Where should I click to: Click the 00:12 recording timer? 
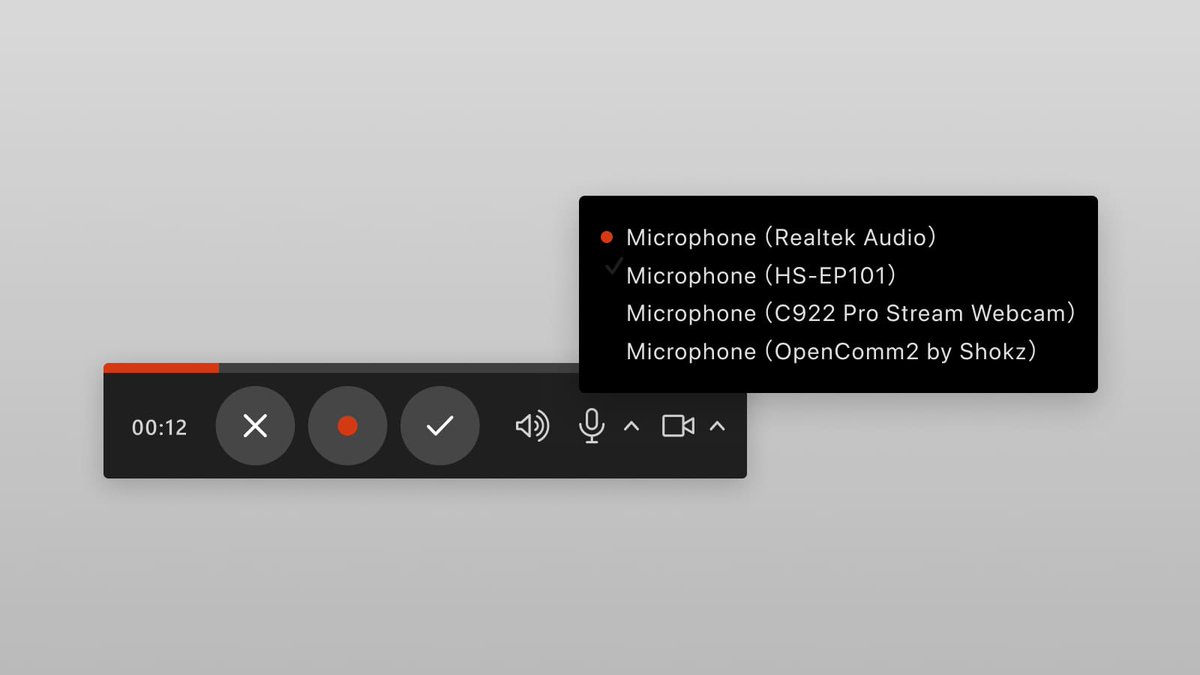pos(159,427)
